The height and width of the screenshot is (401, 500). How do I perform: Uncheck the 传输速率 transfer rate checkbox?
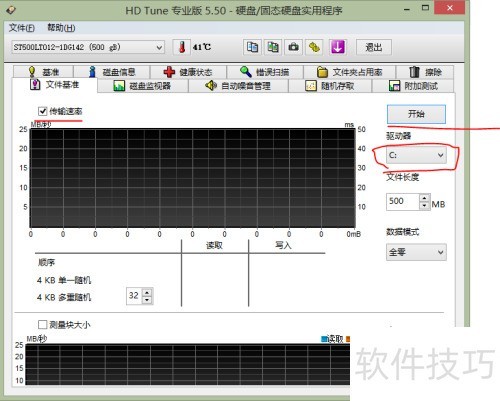[x=42, y=111]
